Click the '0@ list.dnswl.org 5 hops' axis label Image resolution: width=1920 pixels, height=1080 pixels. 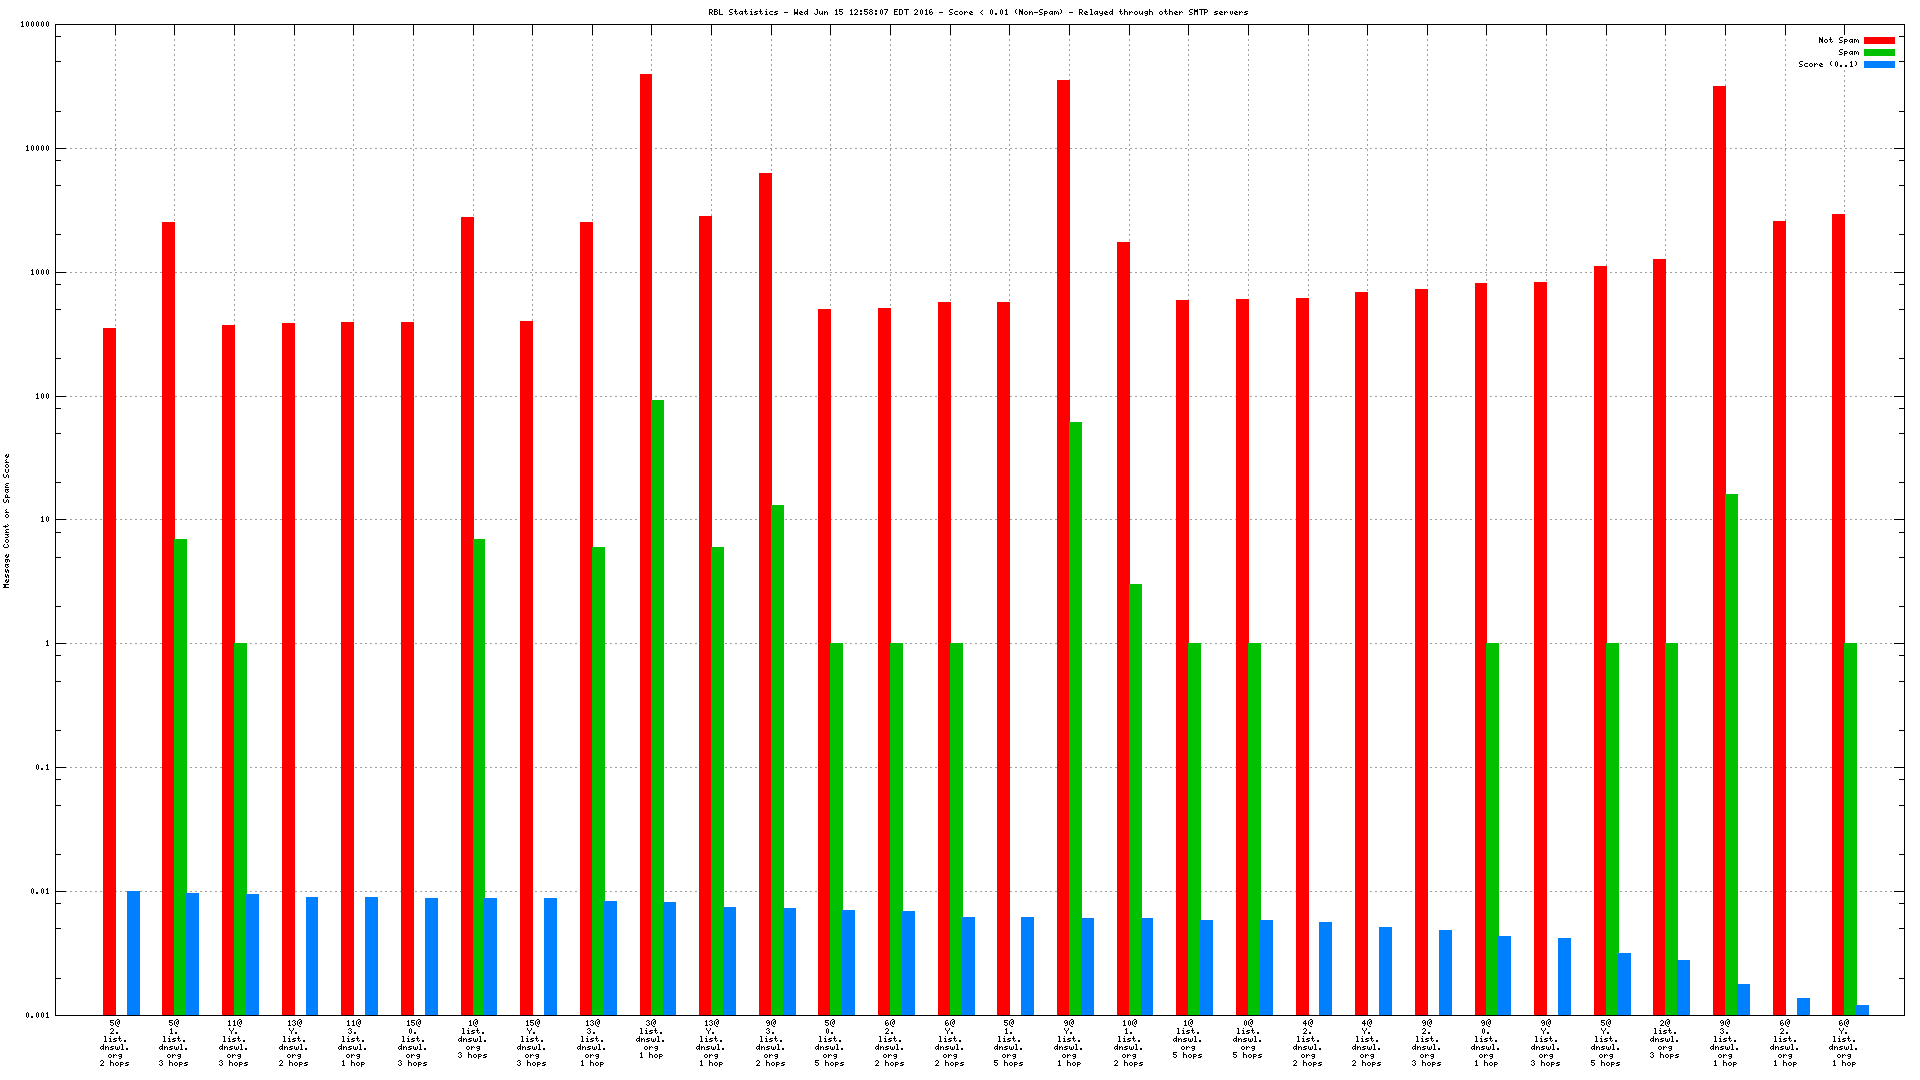1248,1039
